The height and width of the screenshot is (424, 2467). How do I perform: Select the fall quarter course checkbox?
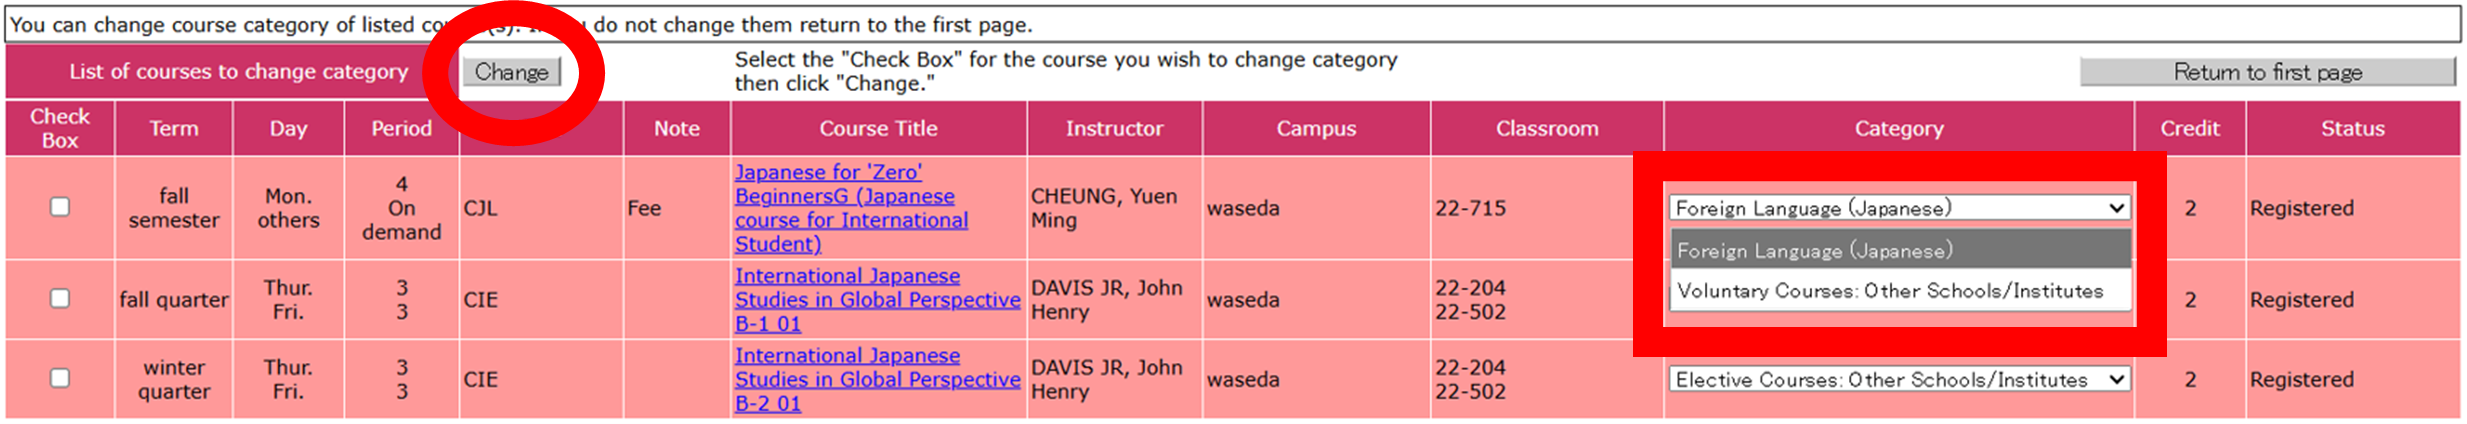[x=60, y=298]
